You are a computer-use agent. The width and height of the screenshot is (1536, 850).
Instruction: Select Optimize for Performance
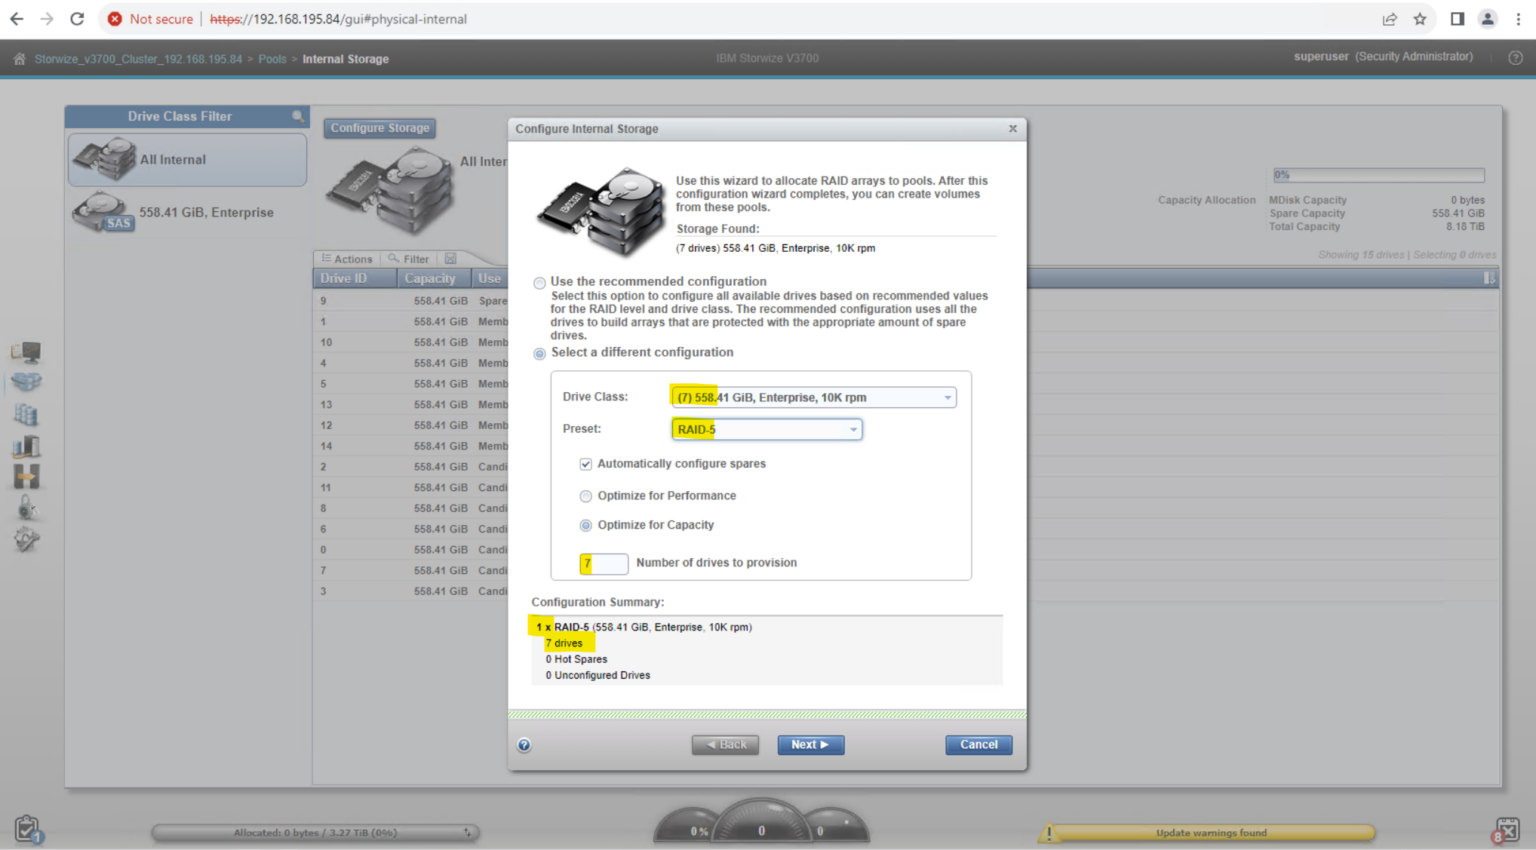tap(586, 496)
